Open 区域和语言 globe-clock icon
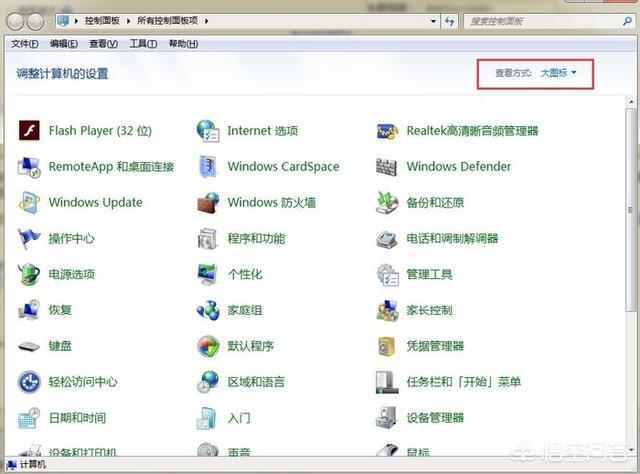 (208, 382)
